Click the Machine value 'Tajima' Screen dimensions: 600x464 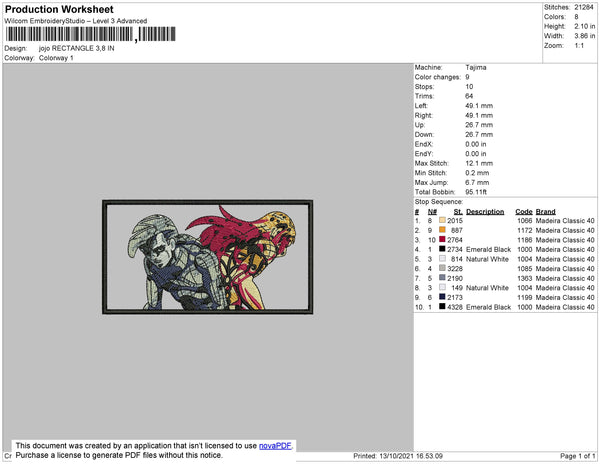476,67
